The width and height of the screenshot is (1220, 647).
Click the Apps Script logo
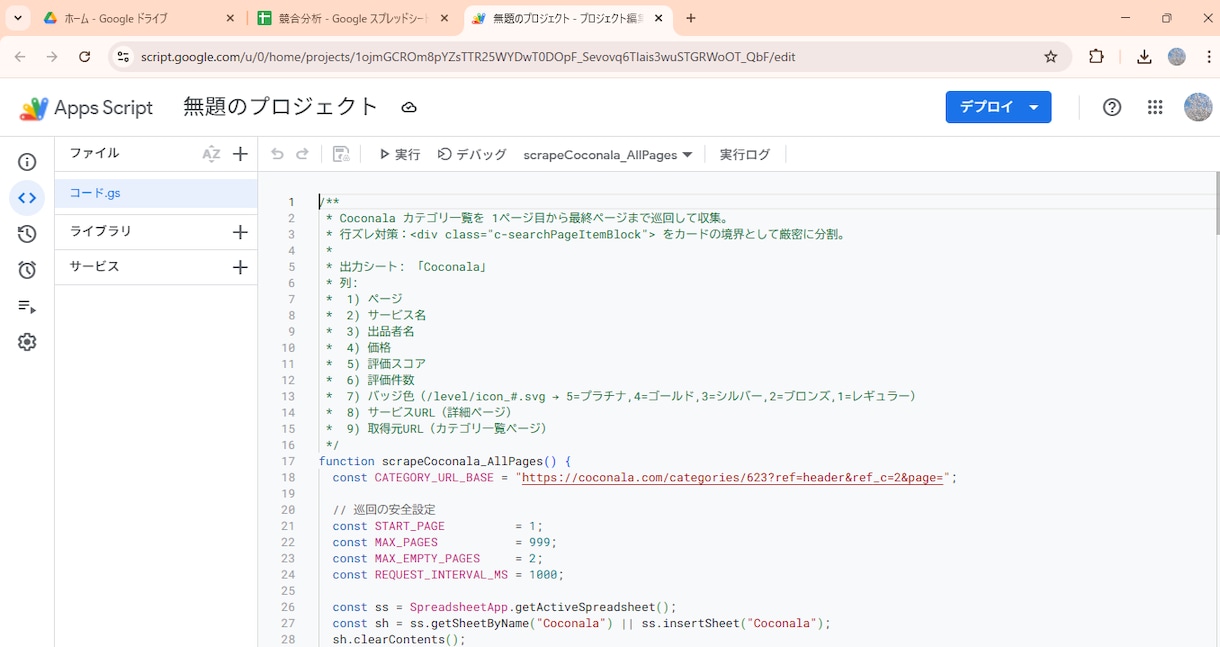[x=86, y=108]
